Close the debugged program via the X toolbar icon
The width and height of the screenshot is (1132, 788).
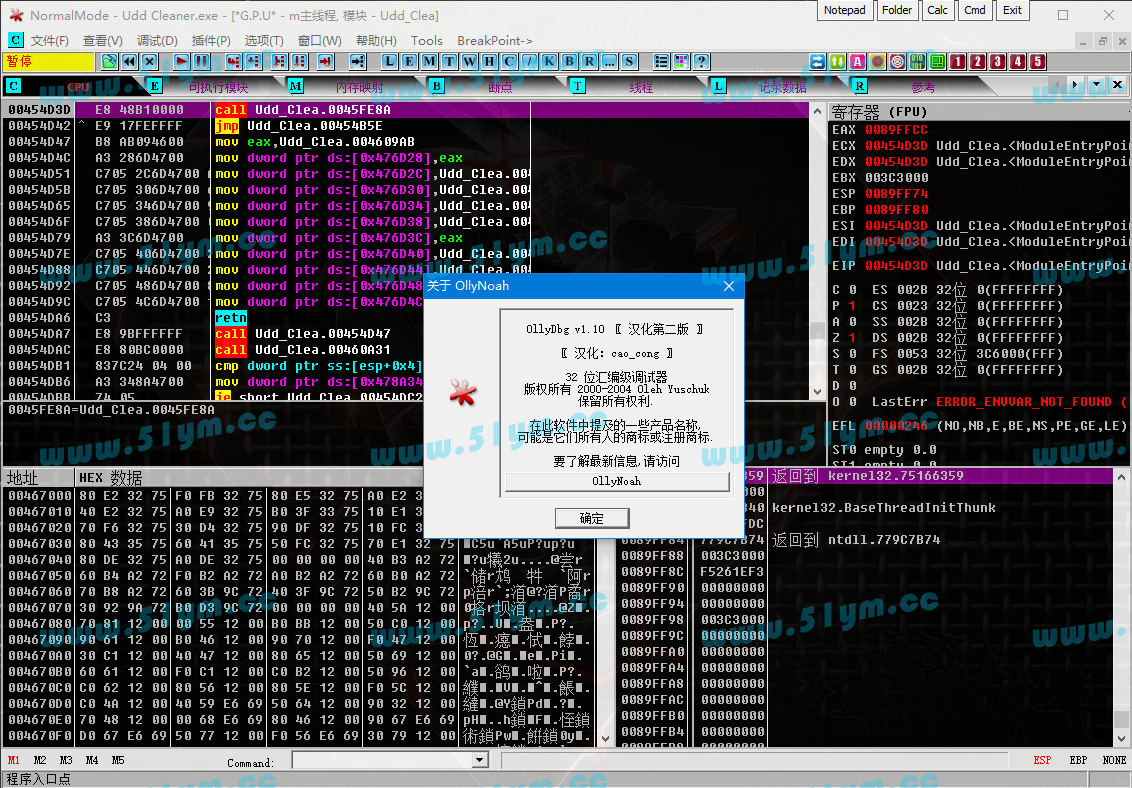[149, 61]
